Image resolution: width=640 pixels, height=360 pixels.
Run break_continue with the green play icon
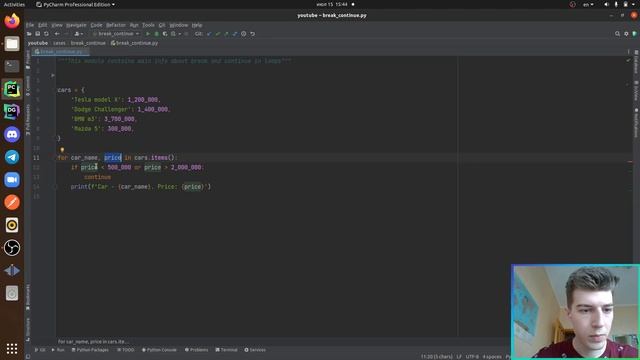[x=148, y=34]
